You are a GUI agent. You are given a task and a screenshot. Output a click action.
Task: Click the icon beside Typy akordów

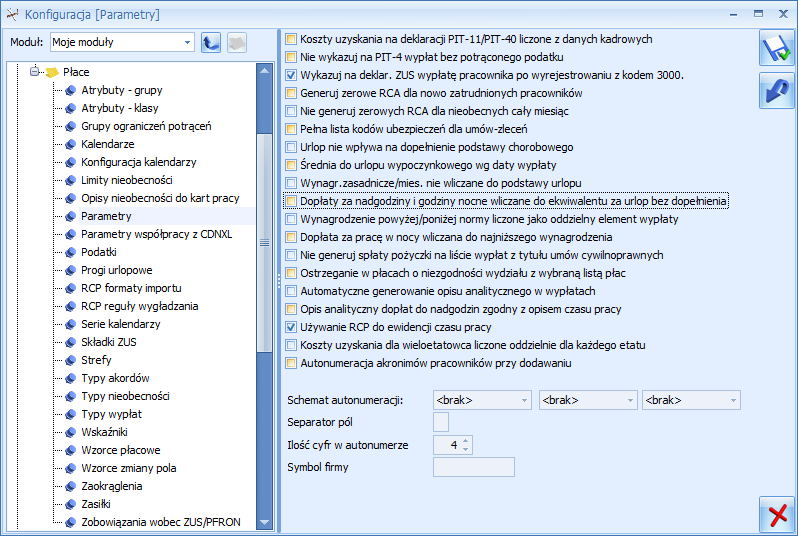[71, 379]
